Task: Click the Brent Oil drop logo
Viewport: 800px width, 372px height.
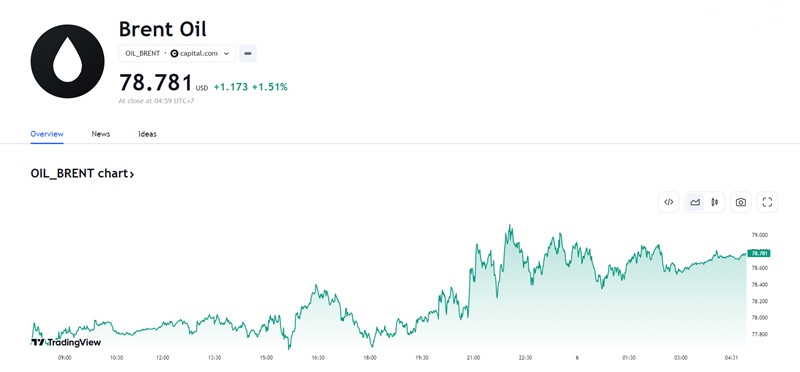Action: [67, 61]
